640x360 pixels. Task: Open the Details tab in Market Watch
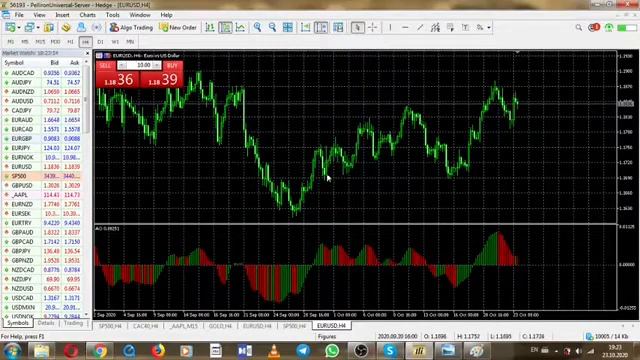(46, 323)
